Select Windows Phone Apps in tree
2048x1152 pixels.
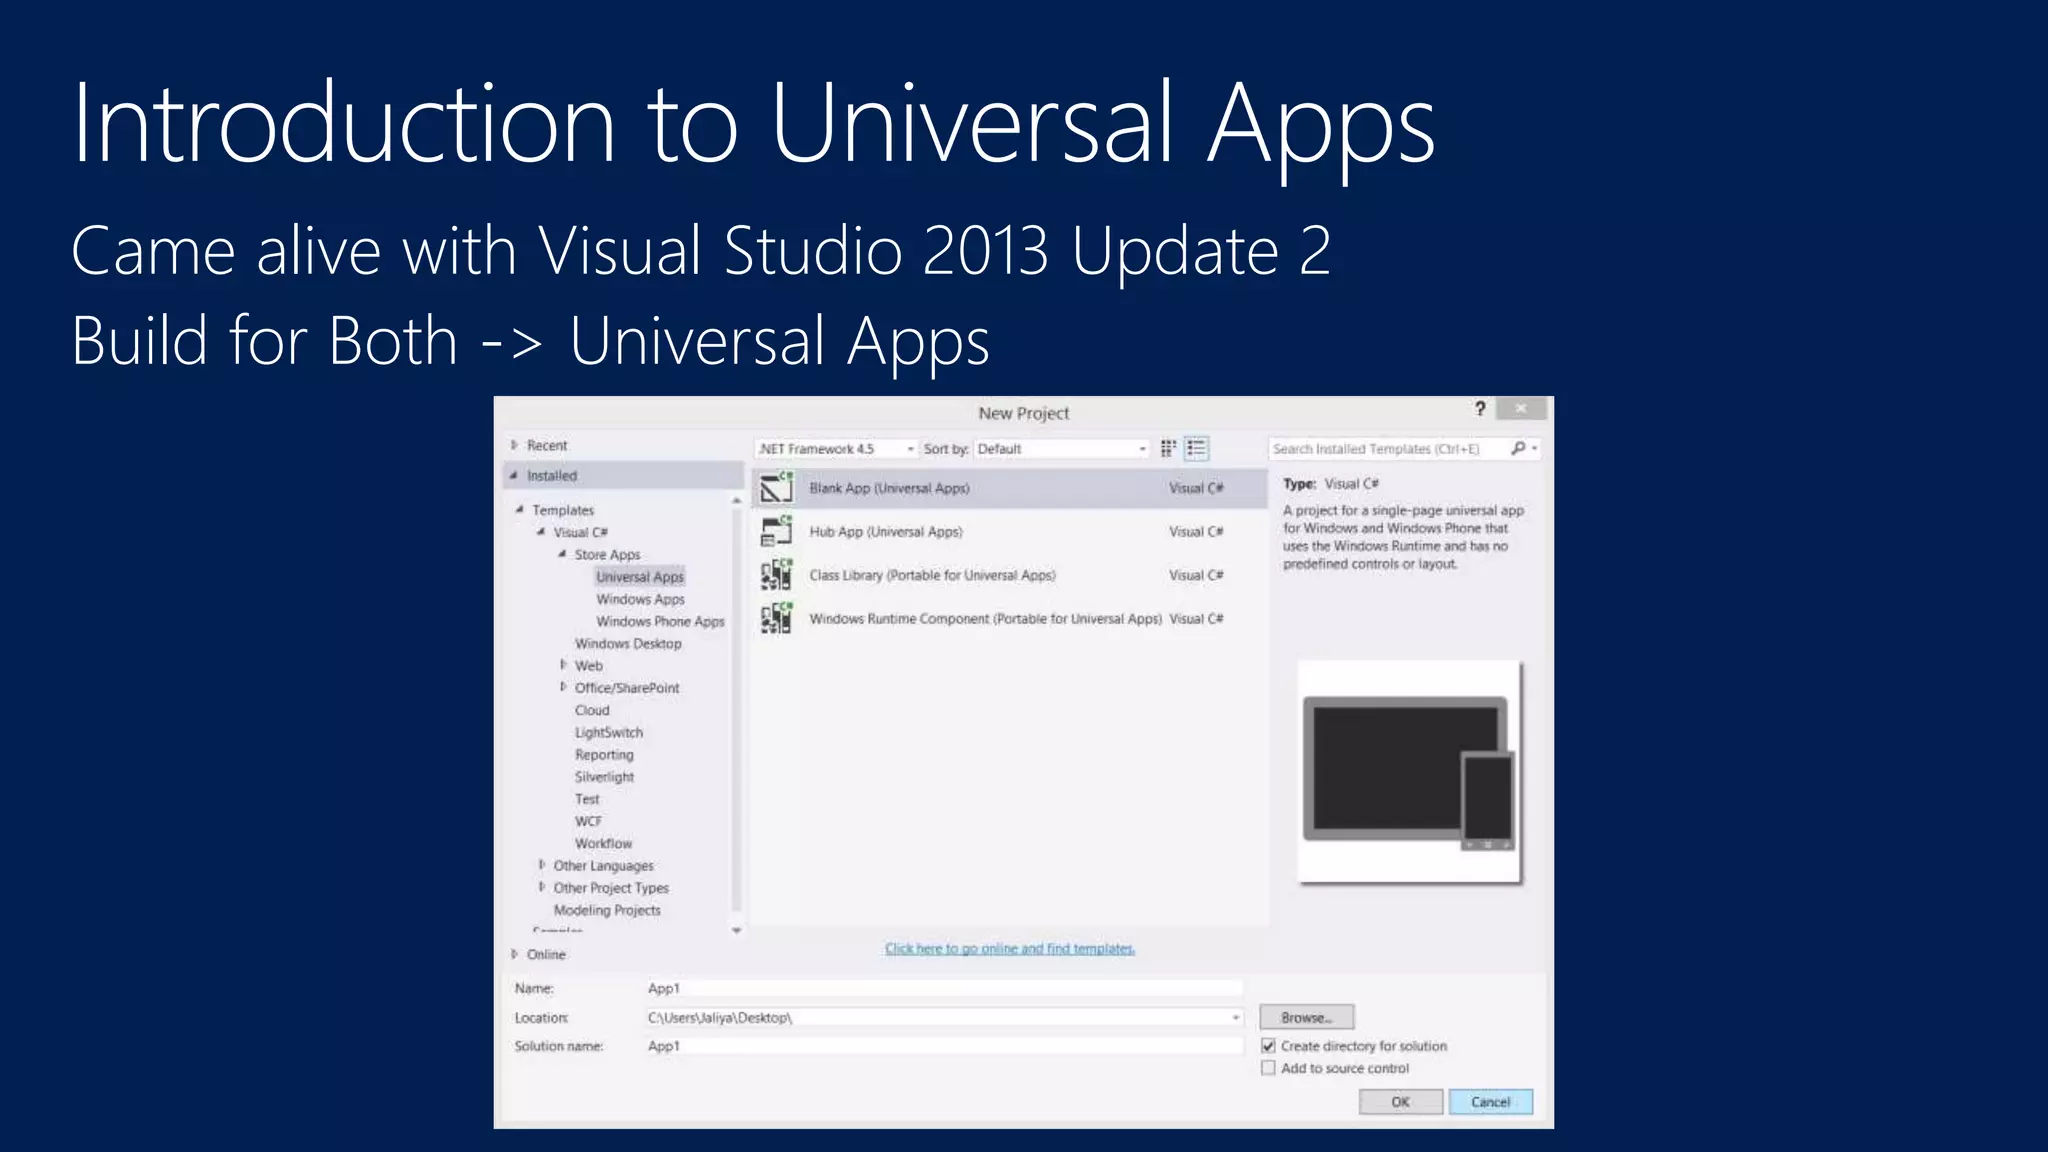point(660,621)
